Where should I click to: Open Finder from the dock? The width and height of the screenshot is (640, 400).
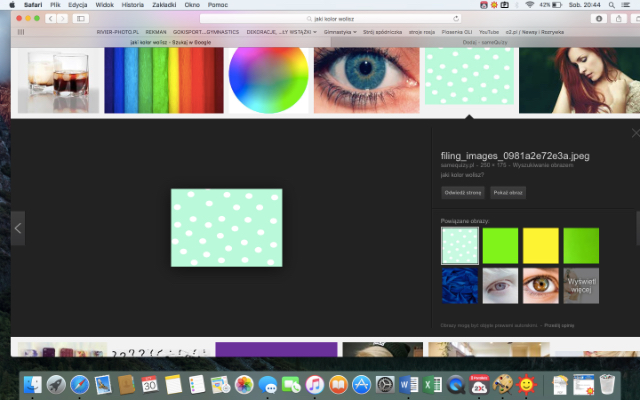pos(34,384)
